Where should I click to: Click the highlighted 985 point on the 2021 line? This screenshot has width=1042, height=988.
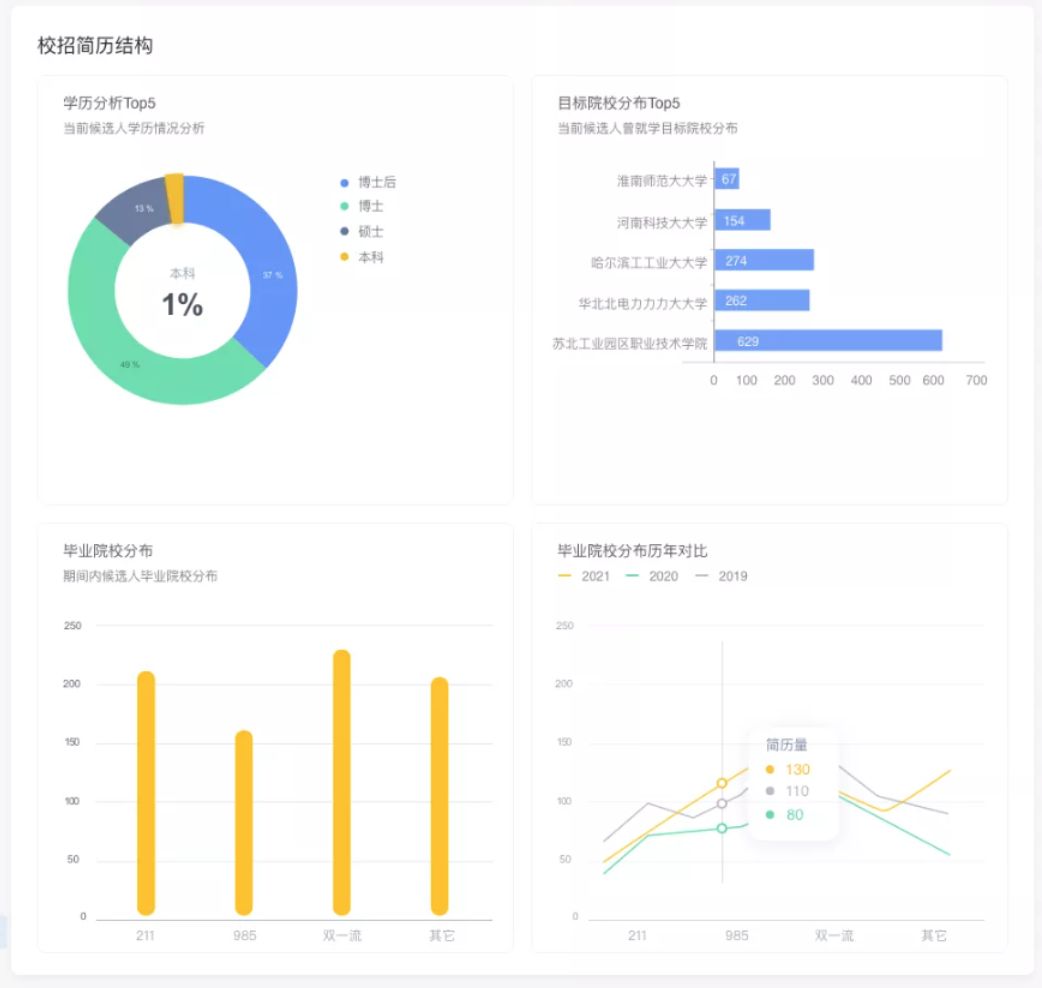720,784
